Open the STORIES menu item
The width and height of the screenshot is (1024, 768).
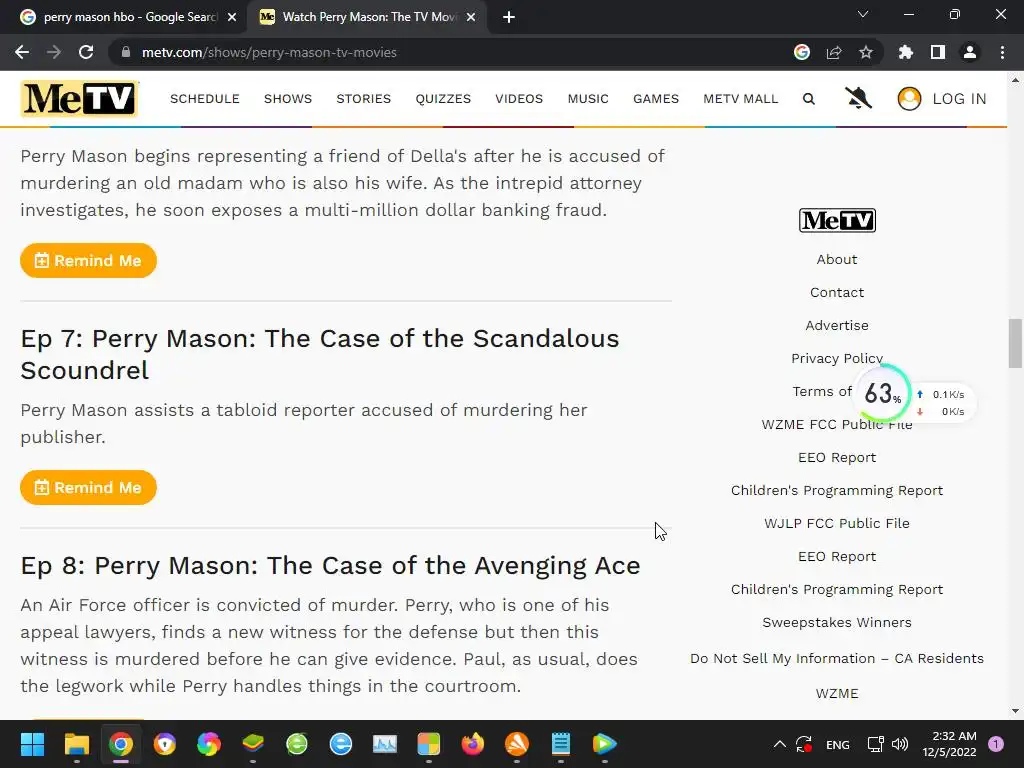click(364, 99)
